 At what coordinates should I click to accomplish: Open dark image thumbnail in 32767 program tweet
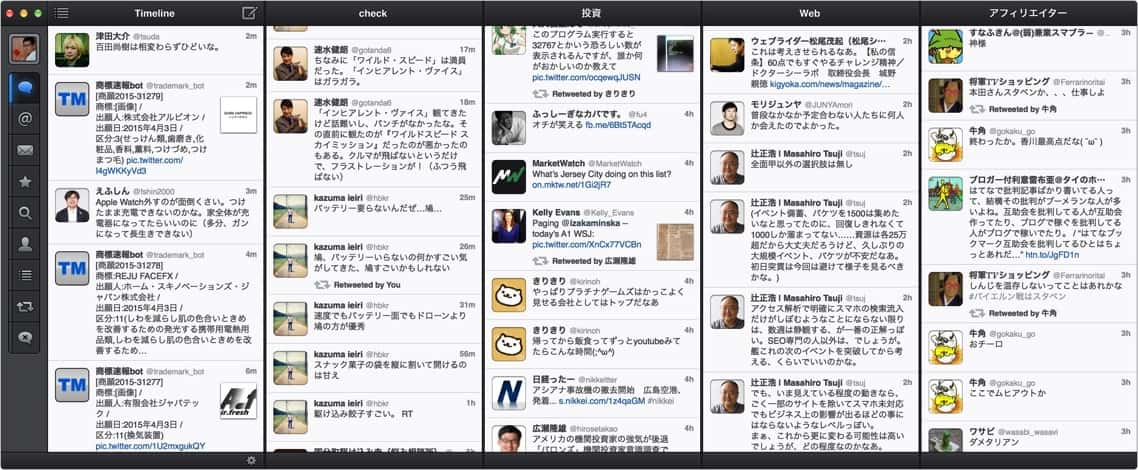(675, 53)
